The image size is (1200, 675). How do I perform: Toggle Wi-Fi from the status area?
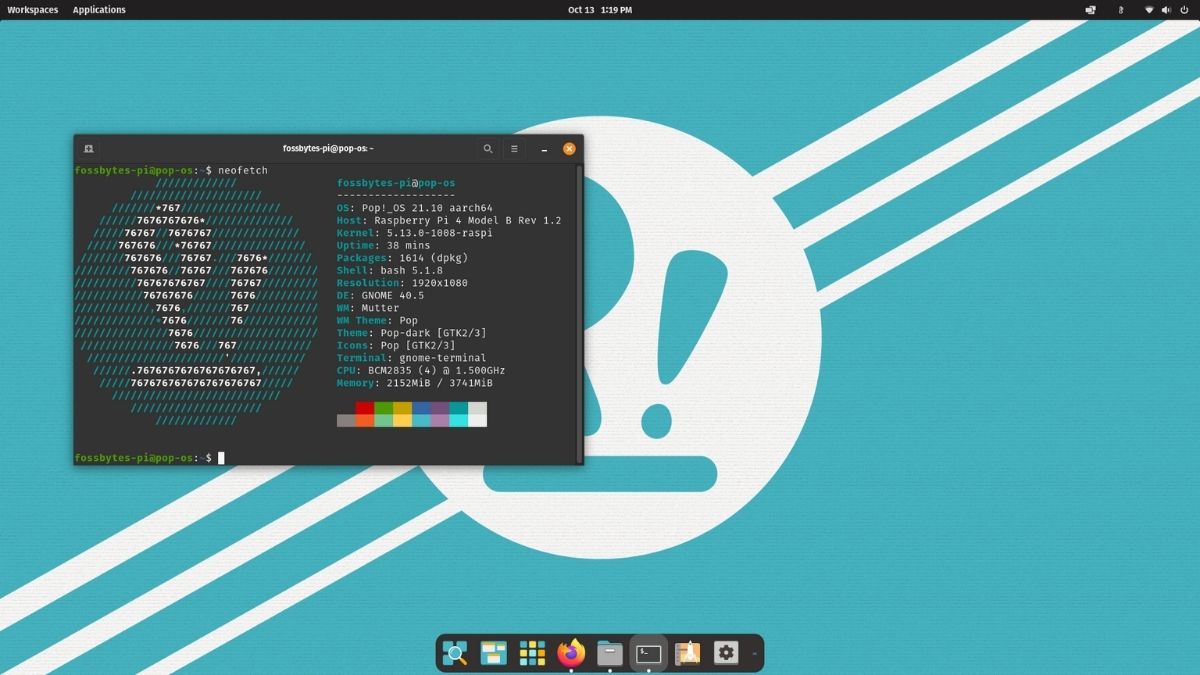pyautogui.click(x=1148, y=9)
